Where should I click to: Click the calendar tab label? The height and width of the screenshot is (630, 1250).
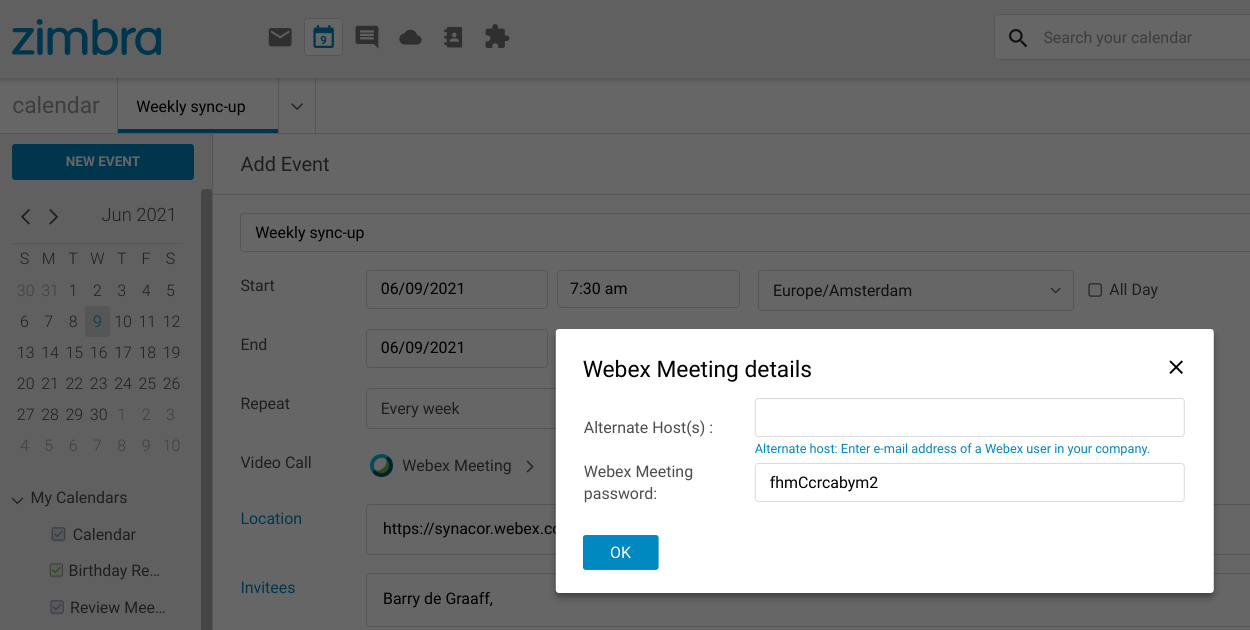click(56, 106)
